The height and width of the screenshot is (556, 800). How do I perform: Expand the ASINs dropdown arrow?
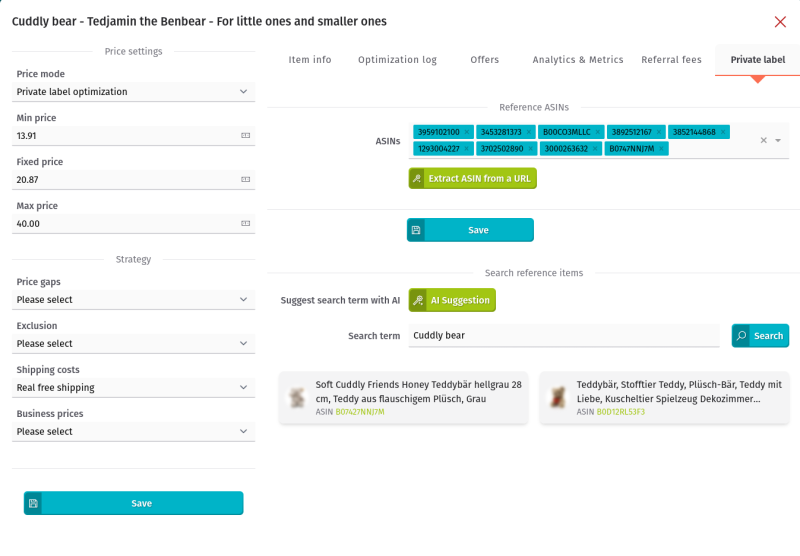click(778, 140)
